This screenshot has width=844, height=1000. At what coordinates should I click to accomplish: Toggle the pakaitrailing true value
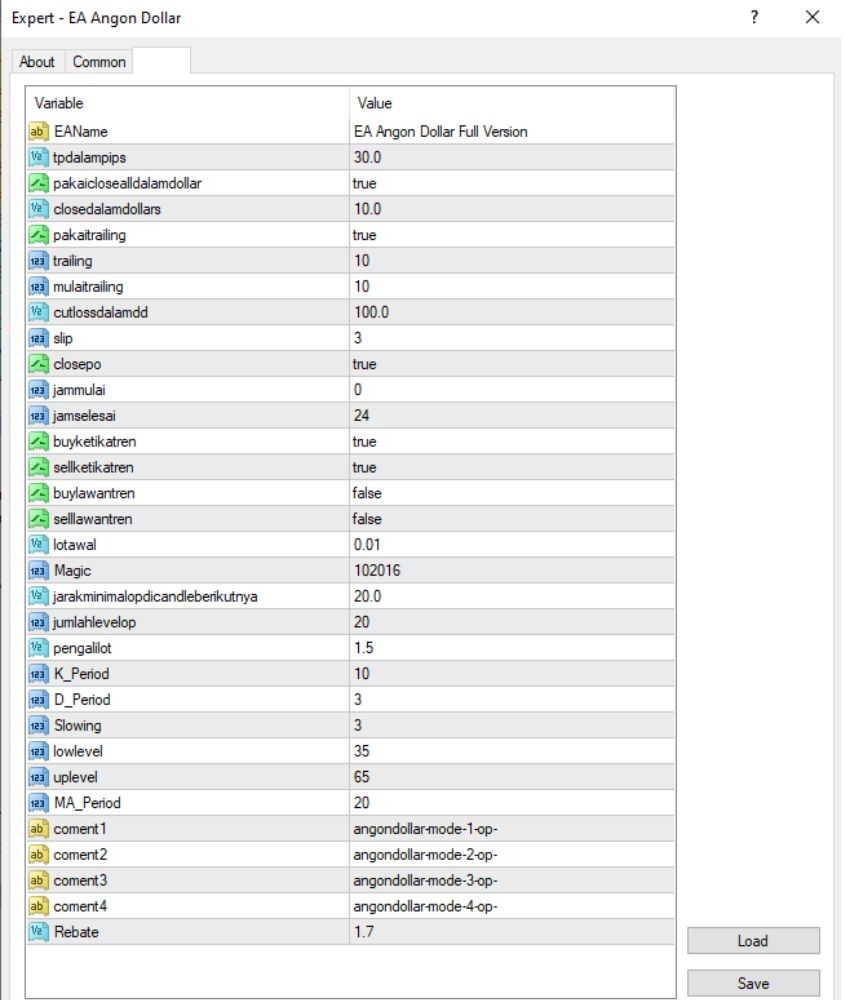(512, 235)
